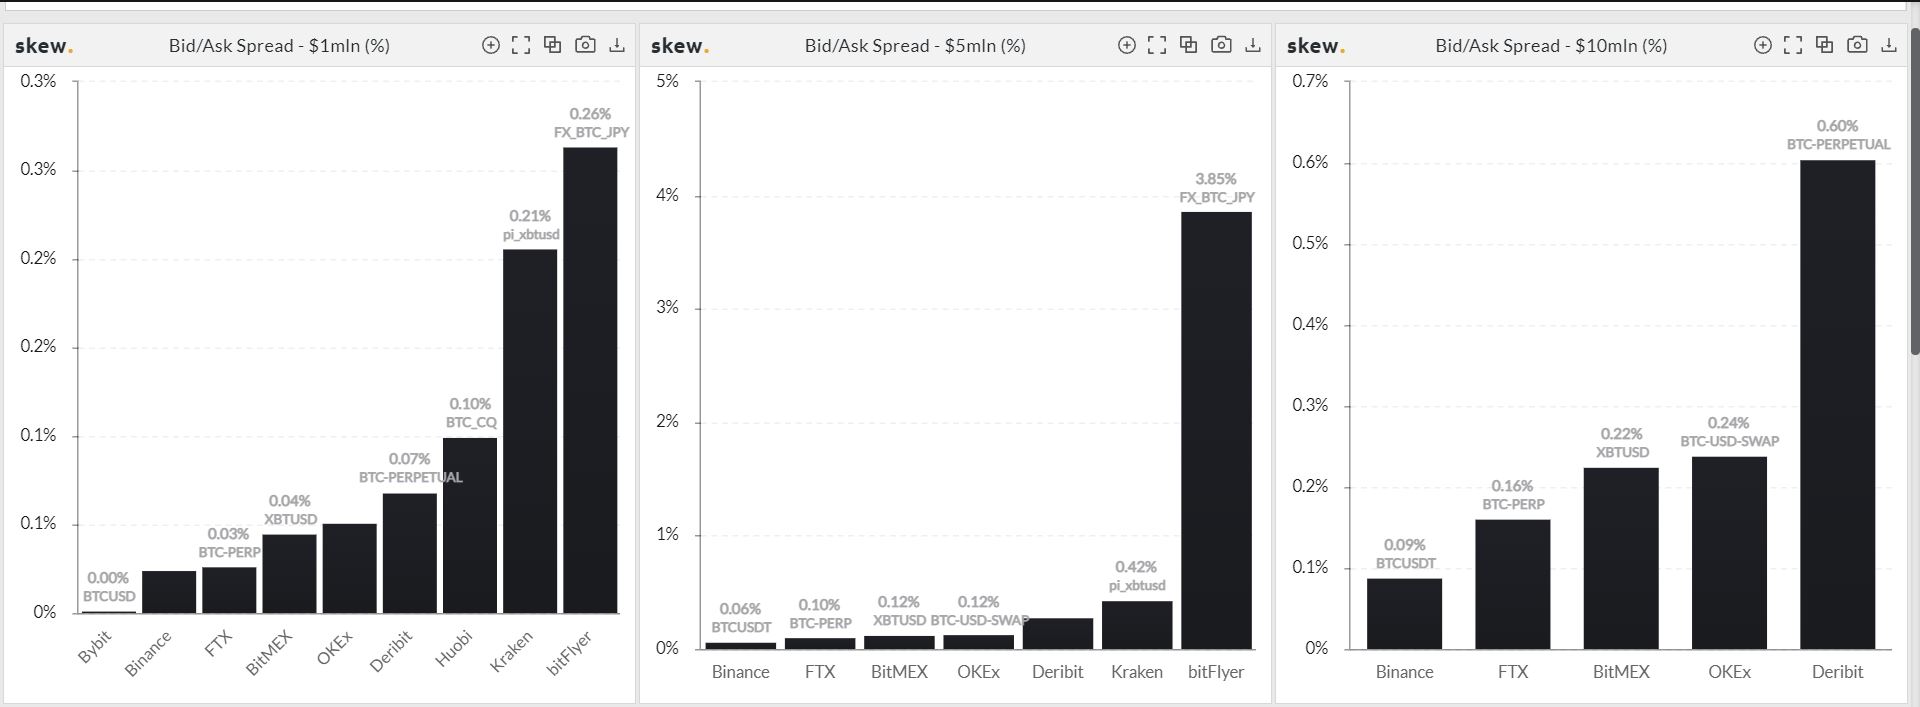Click the skew logo on the $1mln panel
This screenshot has width=1920, height=707.
tap(44, 46)
